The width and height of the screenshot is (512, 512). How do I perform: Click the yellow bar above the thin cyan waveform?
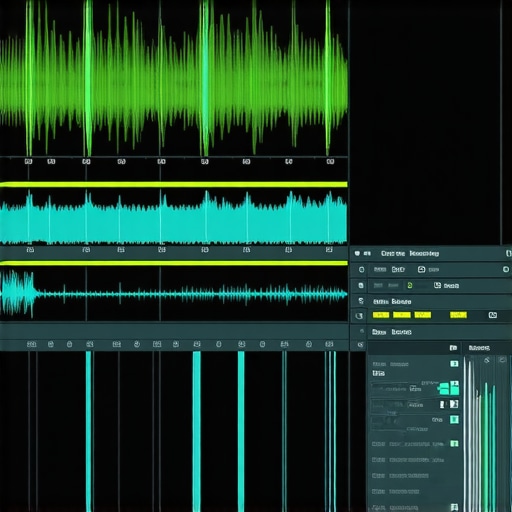pyautogui.click(x=173, y=263)
